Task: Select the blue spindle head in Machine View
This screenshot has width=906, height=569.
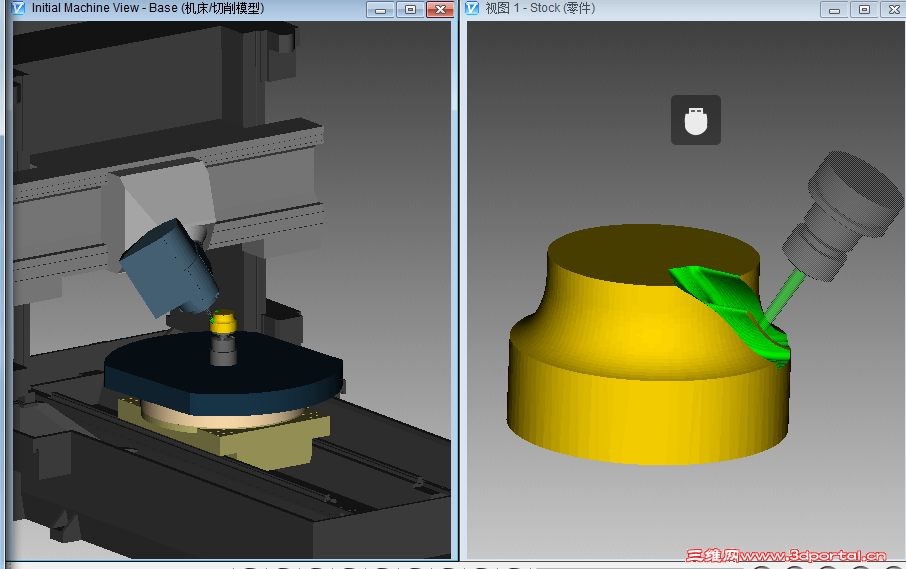Action: 169,267
